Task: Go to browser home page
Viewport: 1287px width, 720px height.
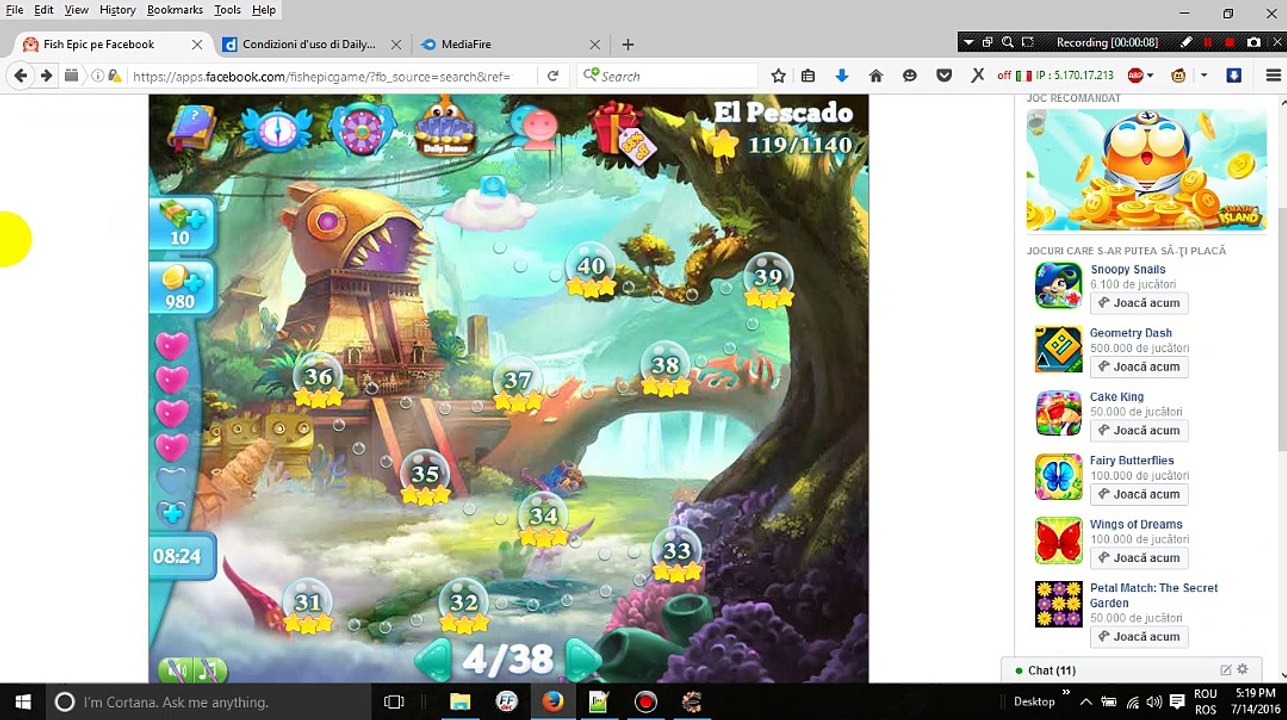Action: (x=876, y=76)
